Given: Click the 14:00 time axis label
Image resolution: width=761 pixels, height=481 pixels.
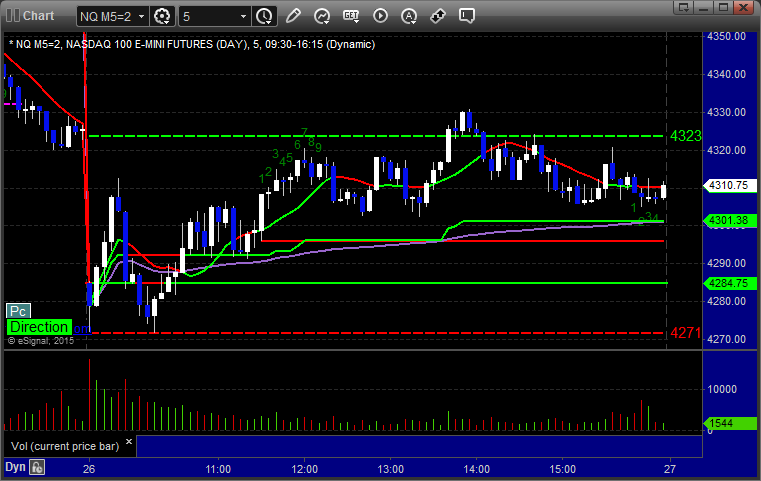Looking at the screenshot, I should tap(477, 469).
